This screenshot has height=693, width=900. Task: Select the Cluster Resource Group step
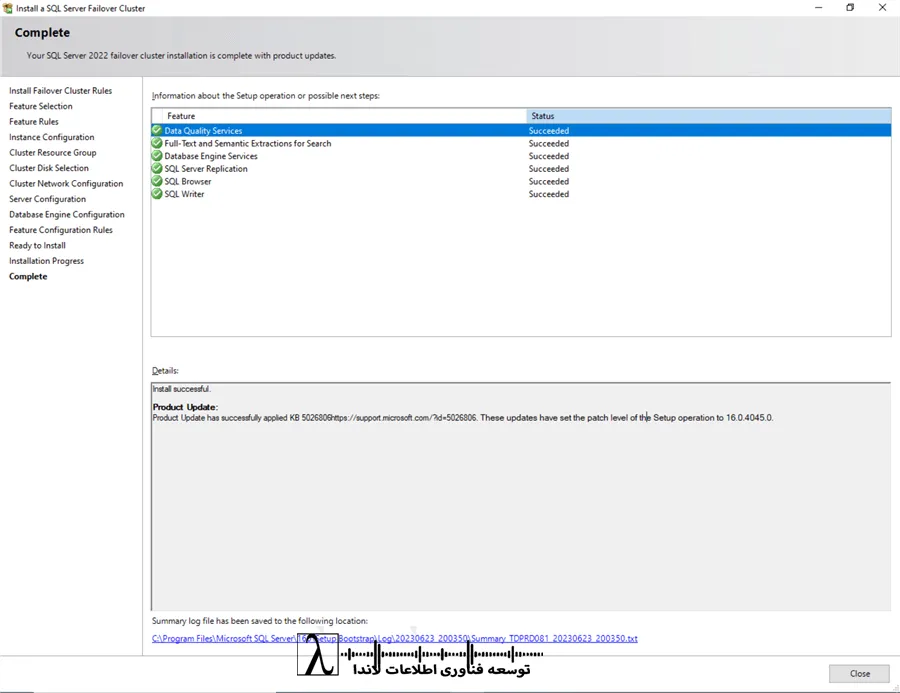coord(53,153)
